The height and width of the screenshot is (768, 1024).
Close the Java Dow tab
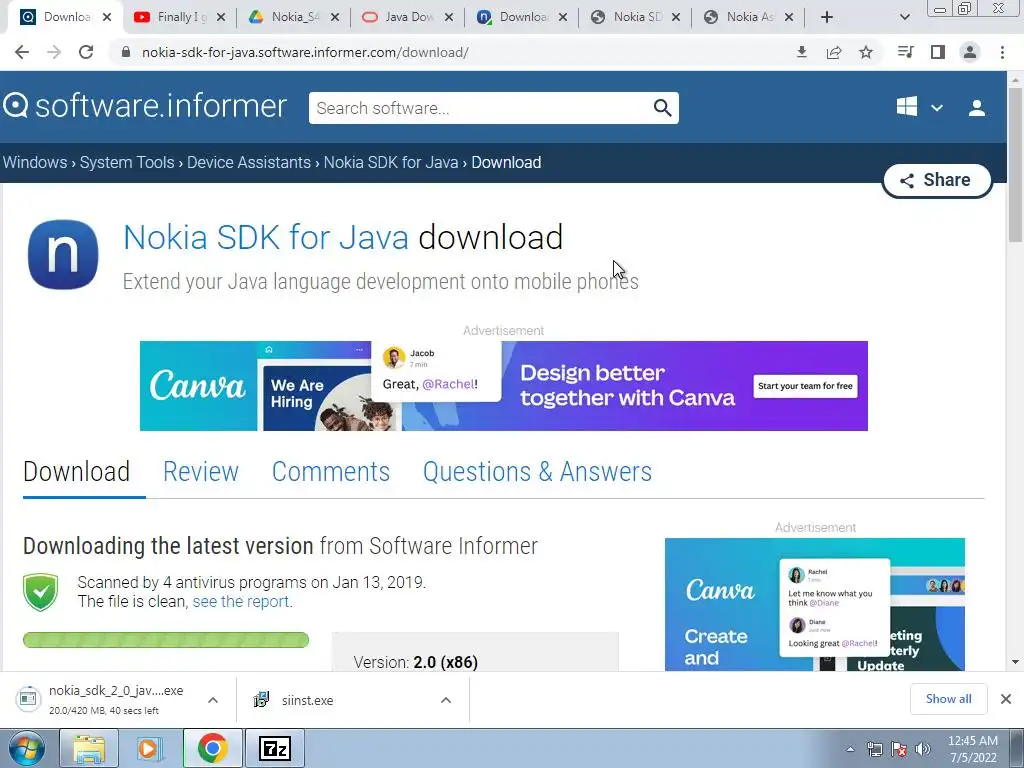click(x=449, y=18)
